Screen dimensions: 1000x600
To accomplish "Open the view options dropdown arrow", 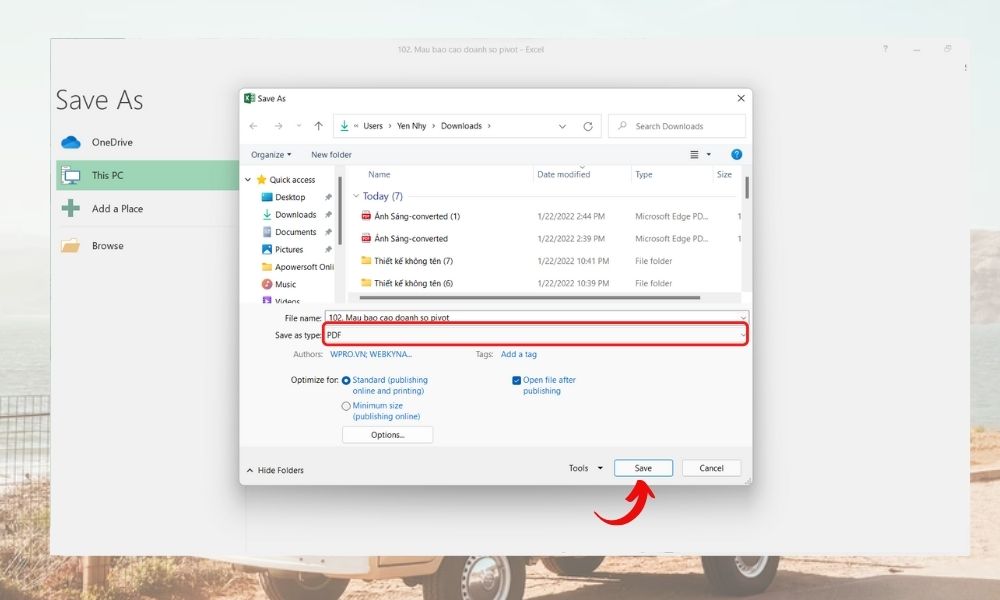I will pyautogui.click(x=709, y=154).
